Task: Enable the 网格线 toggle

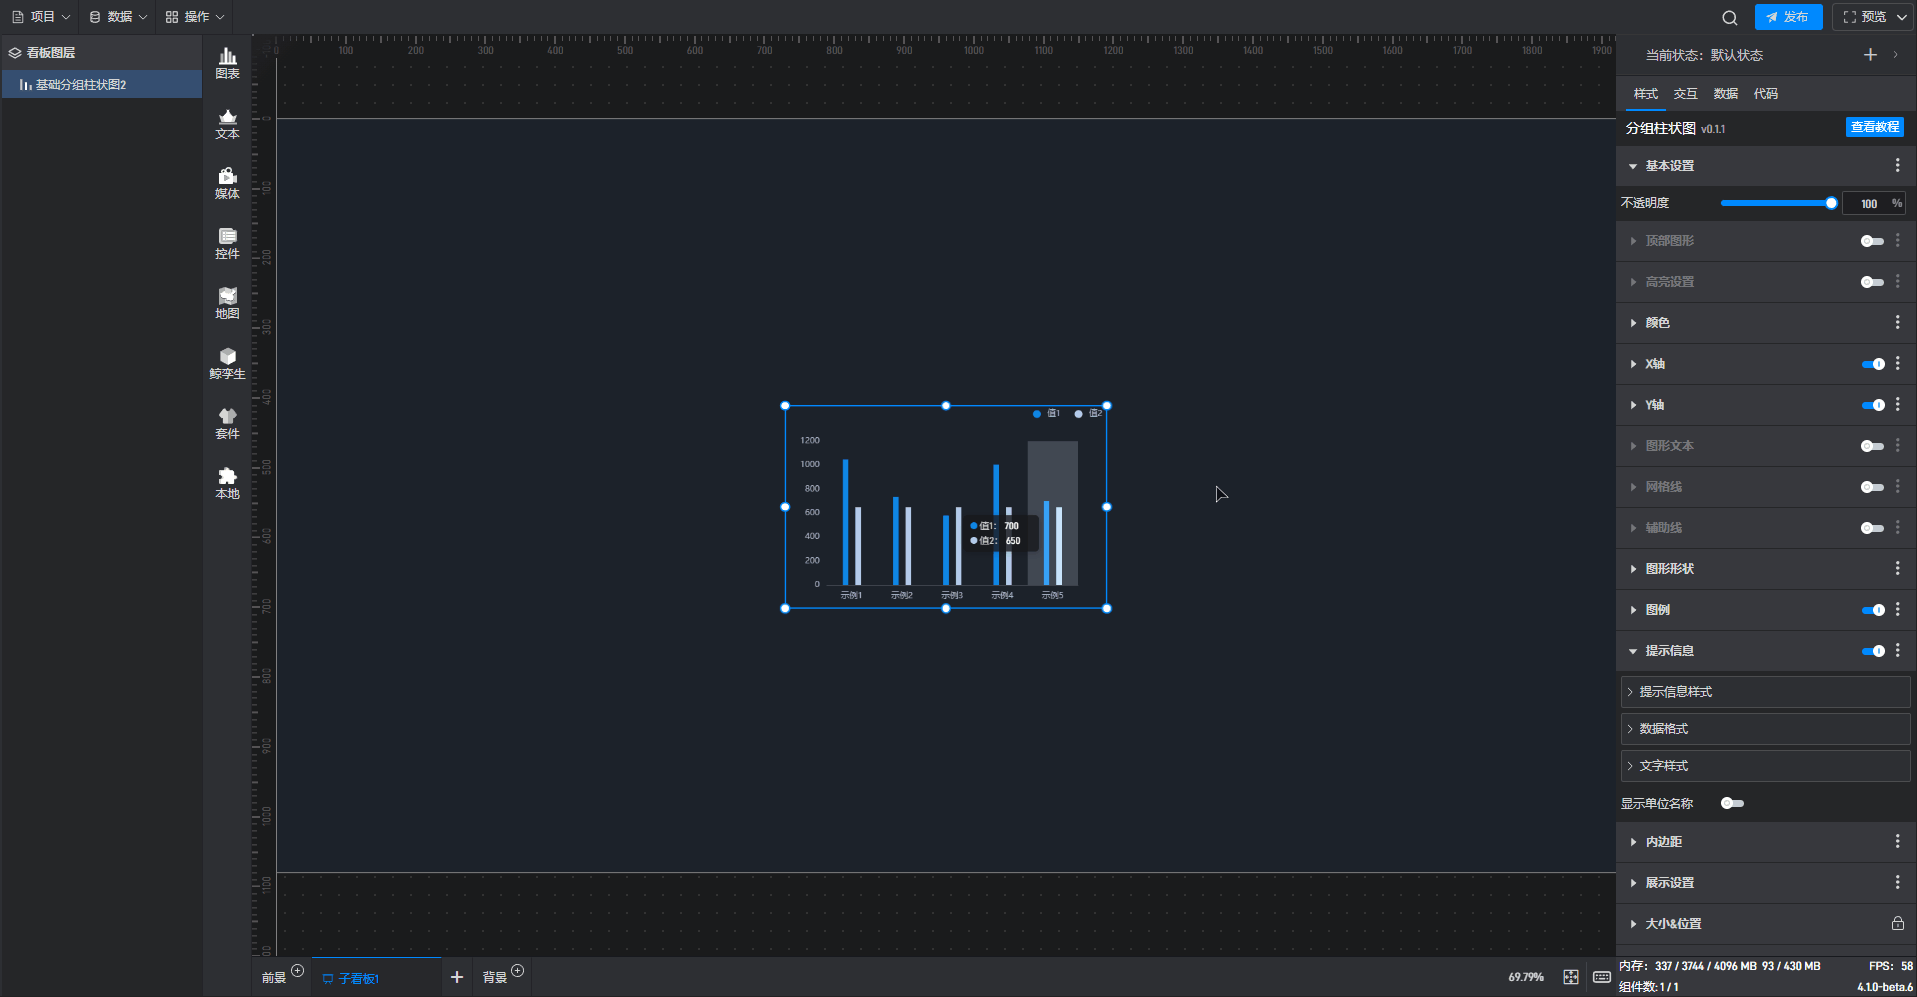Action: click(x=1872, y=487)
